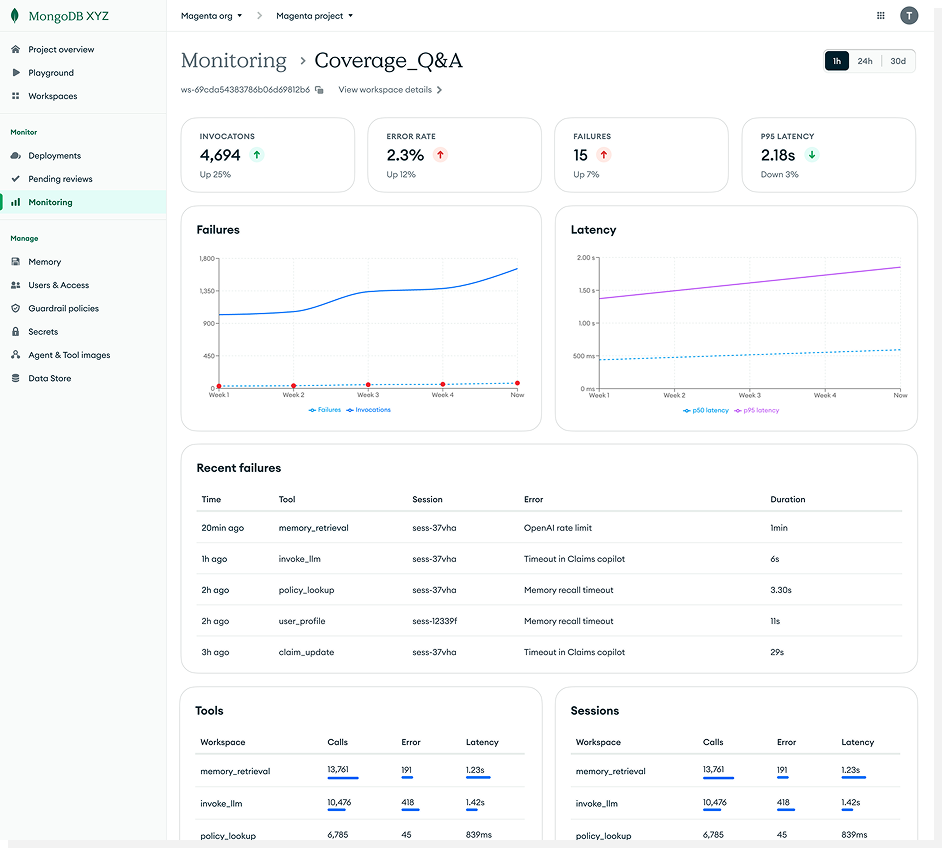The height and width of the screenshot is (848, 942).
Task: Click memory_retrieval row in Sessions table
Action: [735, 771]
